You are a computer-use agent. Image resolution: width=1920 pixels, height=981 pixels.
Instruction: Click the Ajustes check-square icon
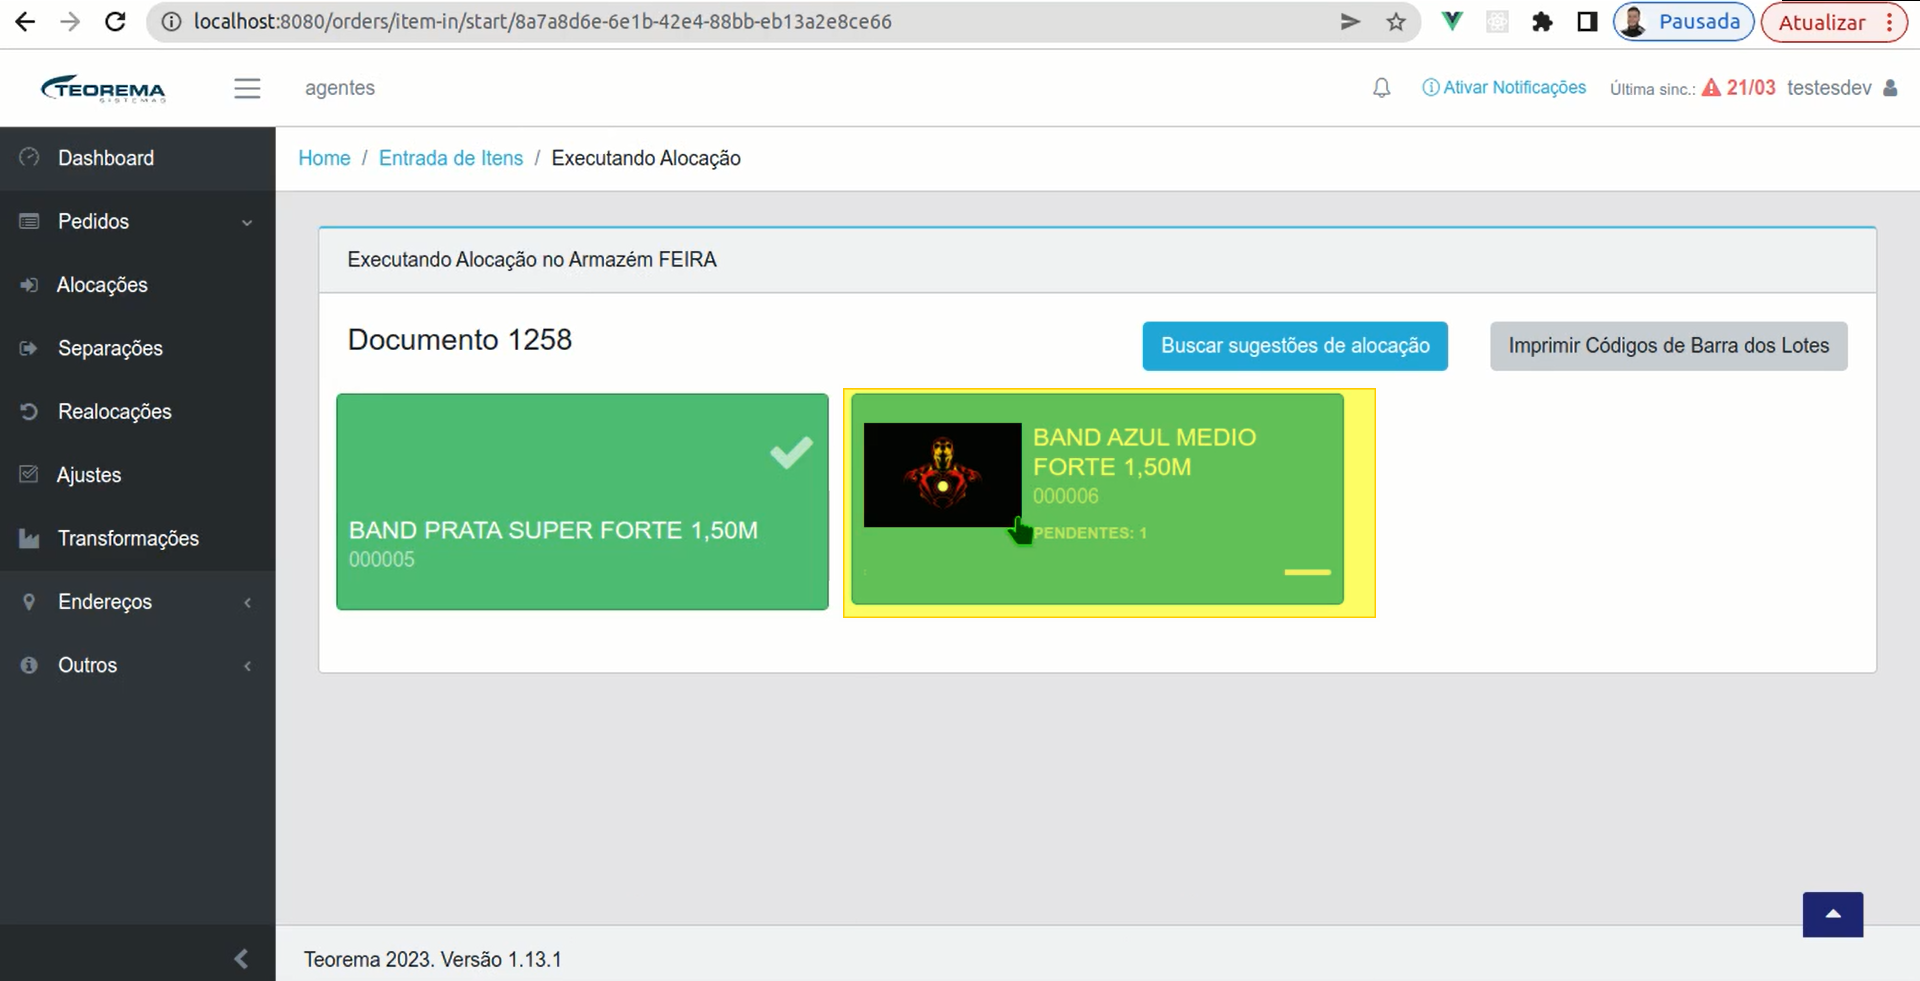tap(29, 474)
